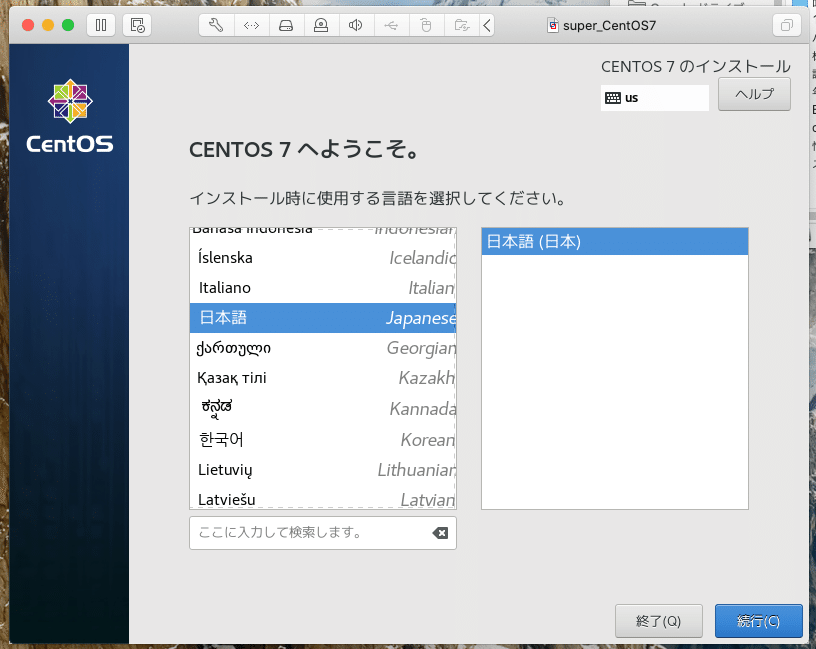
Task: Click the CentOS logo in the sidebar
Action: [x=70, y=116]
